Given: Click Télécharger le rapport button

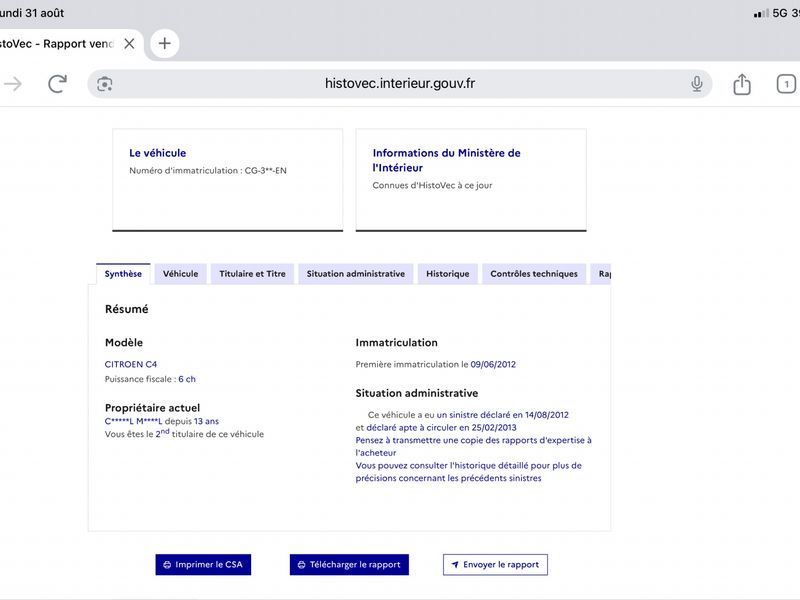Looking at the screenshot, I should pos(349,565).
